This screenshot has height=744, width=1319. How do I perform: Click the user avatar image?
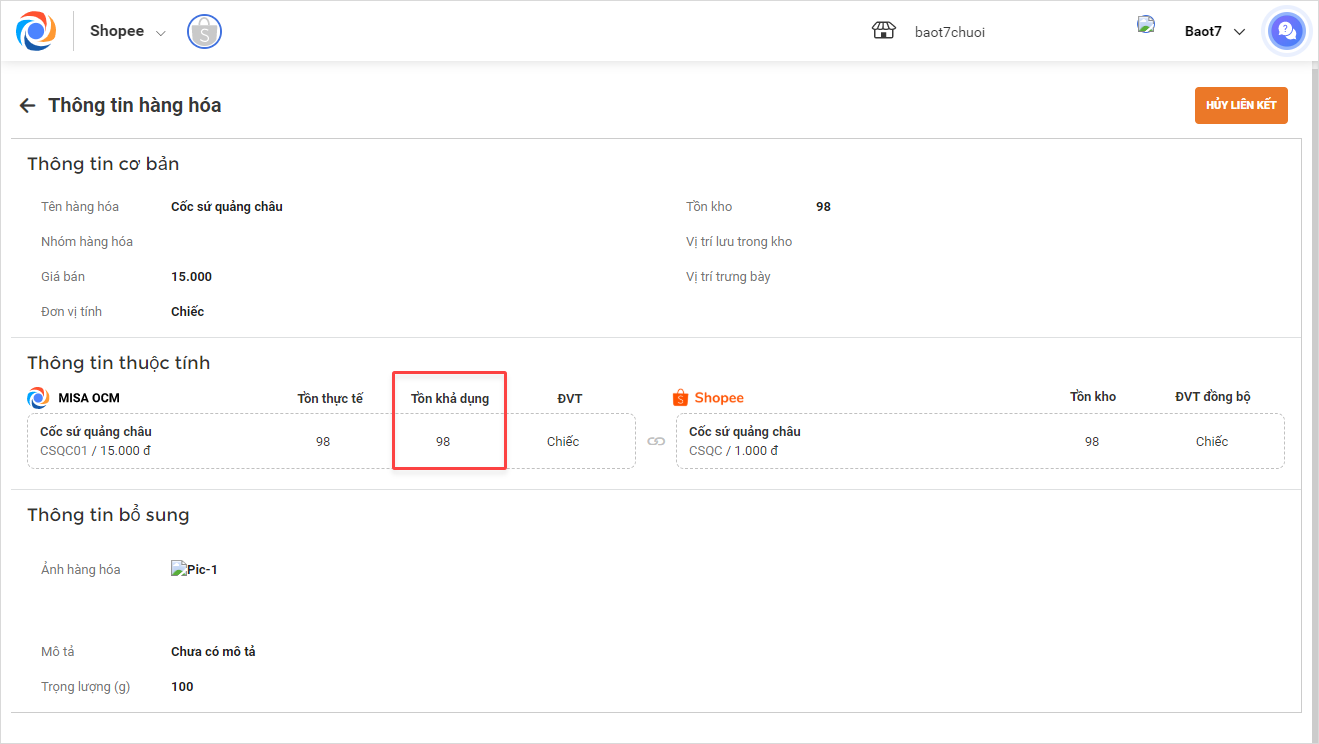(x=1146, y=25)
